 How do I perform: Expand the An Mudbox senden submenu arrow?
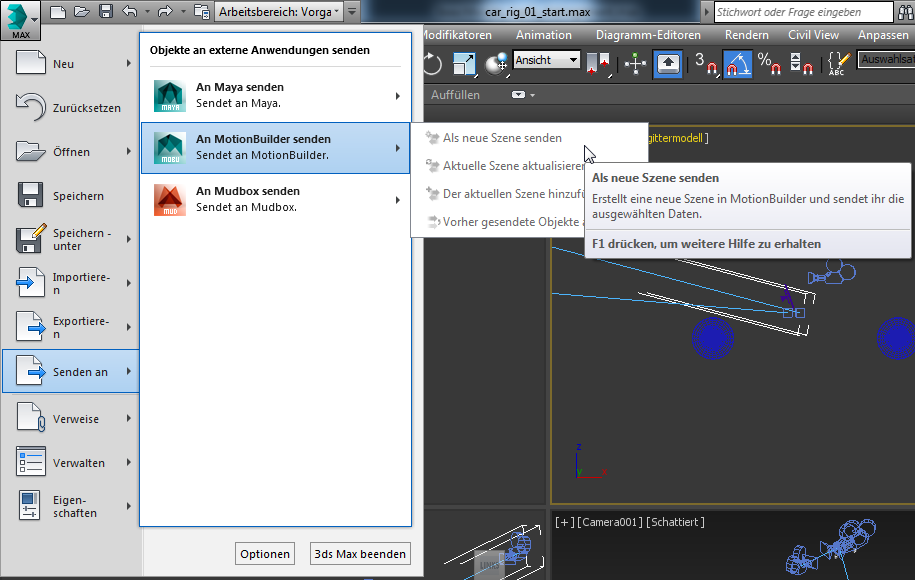point(397,200)
